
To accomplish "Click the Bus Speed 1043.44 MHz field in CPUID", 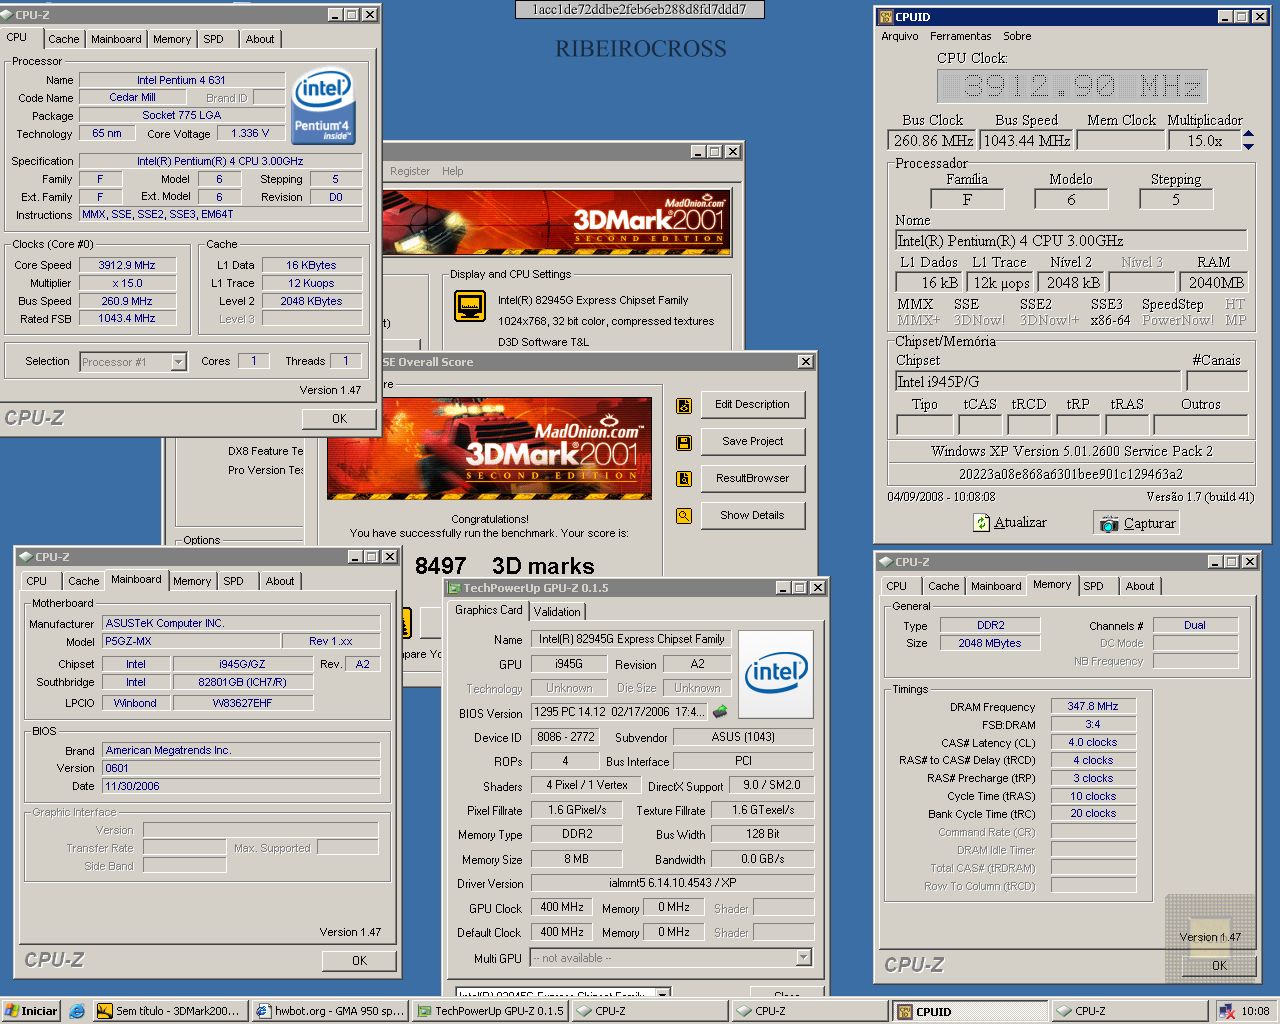I will (1026, 141).
